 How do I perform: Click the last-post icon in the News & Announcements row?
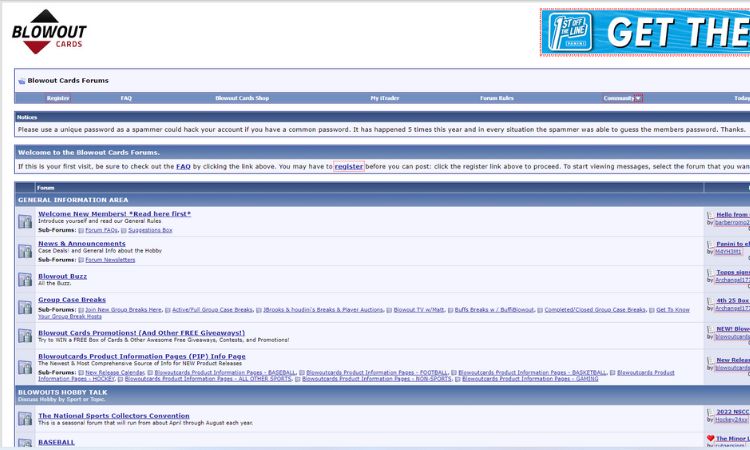710,244
